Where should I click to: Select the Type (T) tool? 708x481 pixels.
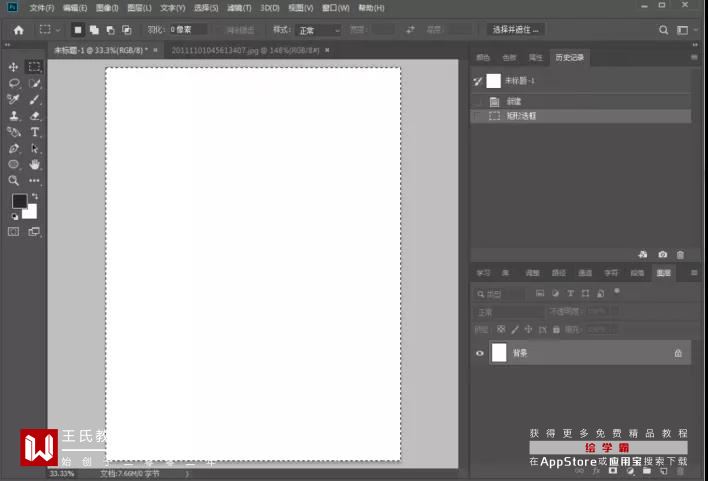34,132
